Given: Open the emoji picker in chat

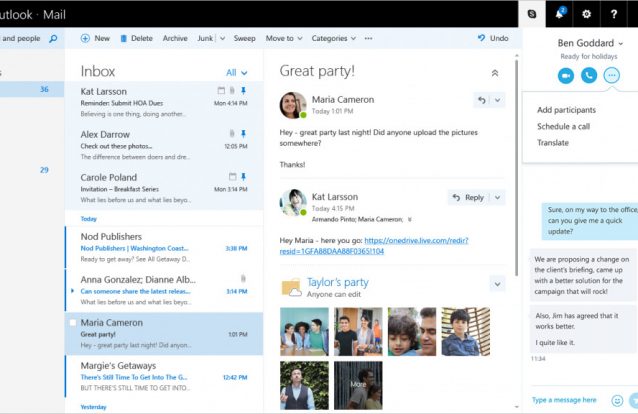Looking at the screenshot, I should pos(617,400).
